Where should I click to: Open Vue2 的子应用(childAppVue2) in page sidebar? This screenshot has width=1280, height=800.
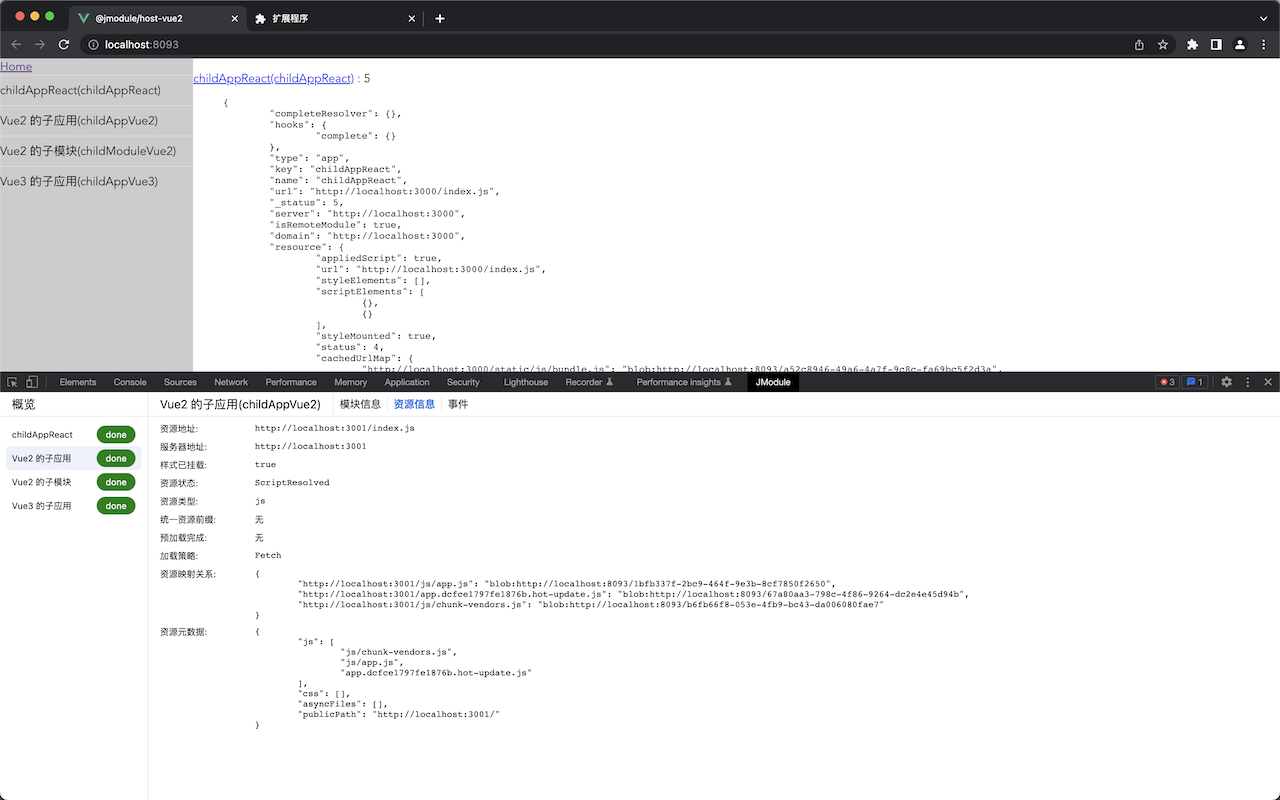(x=79, y=121)
